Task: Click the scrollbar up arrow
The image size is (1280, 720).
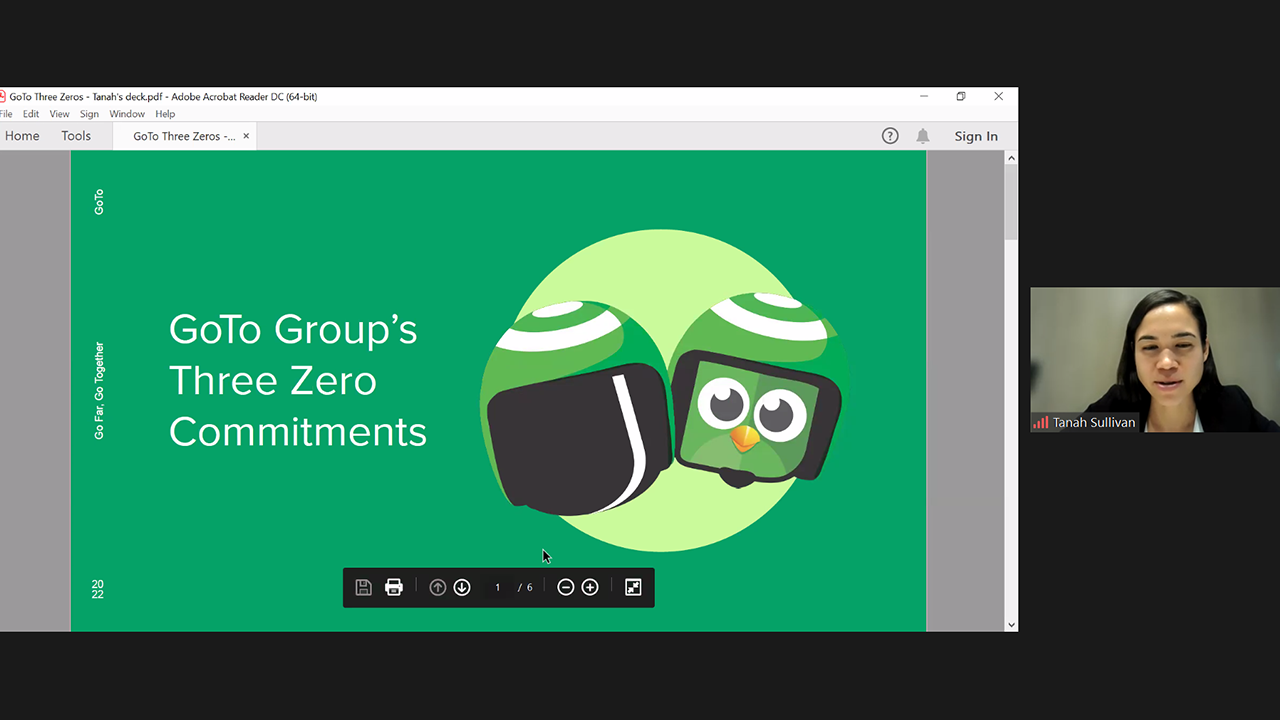Action: click(1011, 158)
